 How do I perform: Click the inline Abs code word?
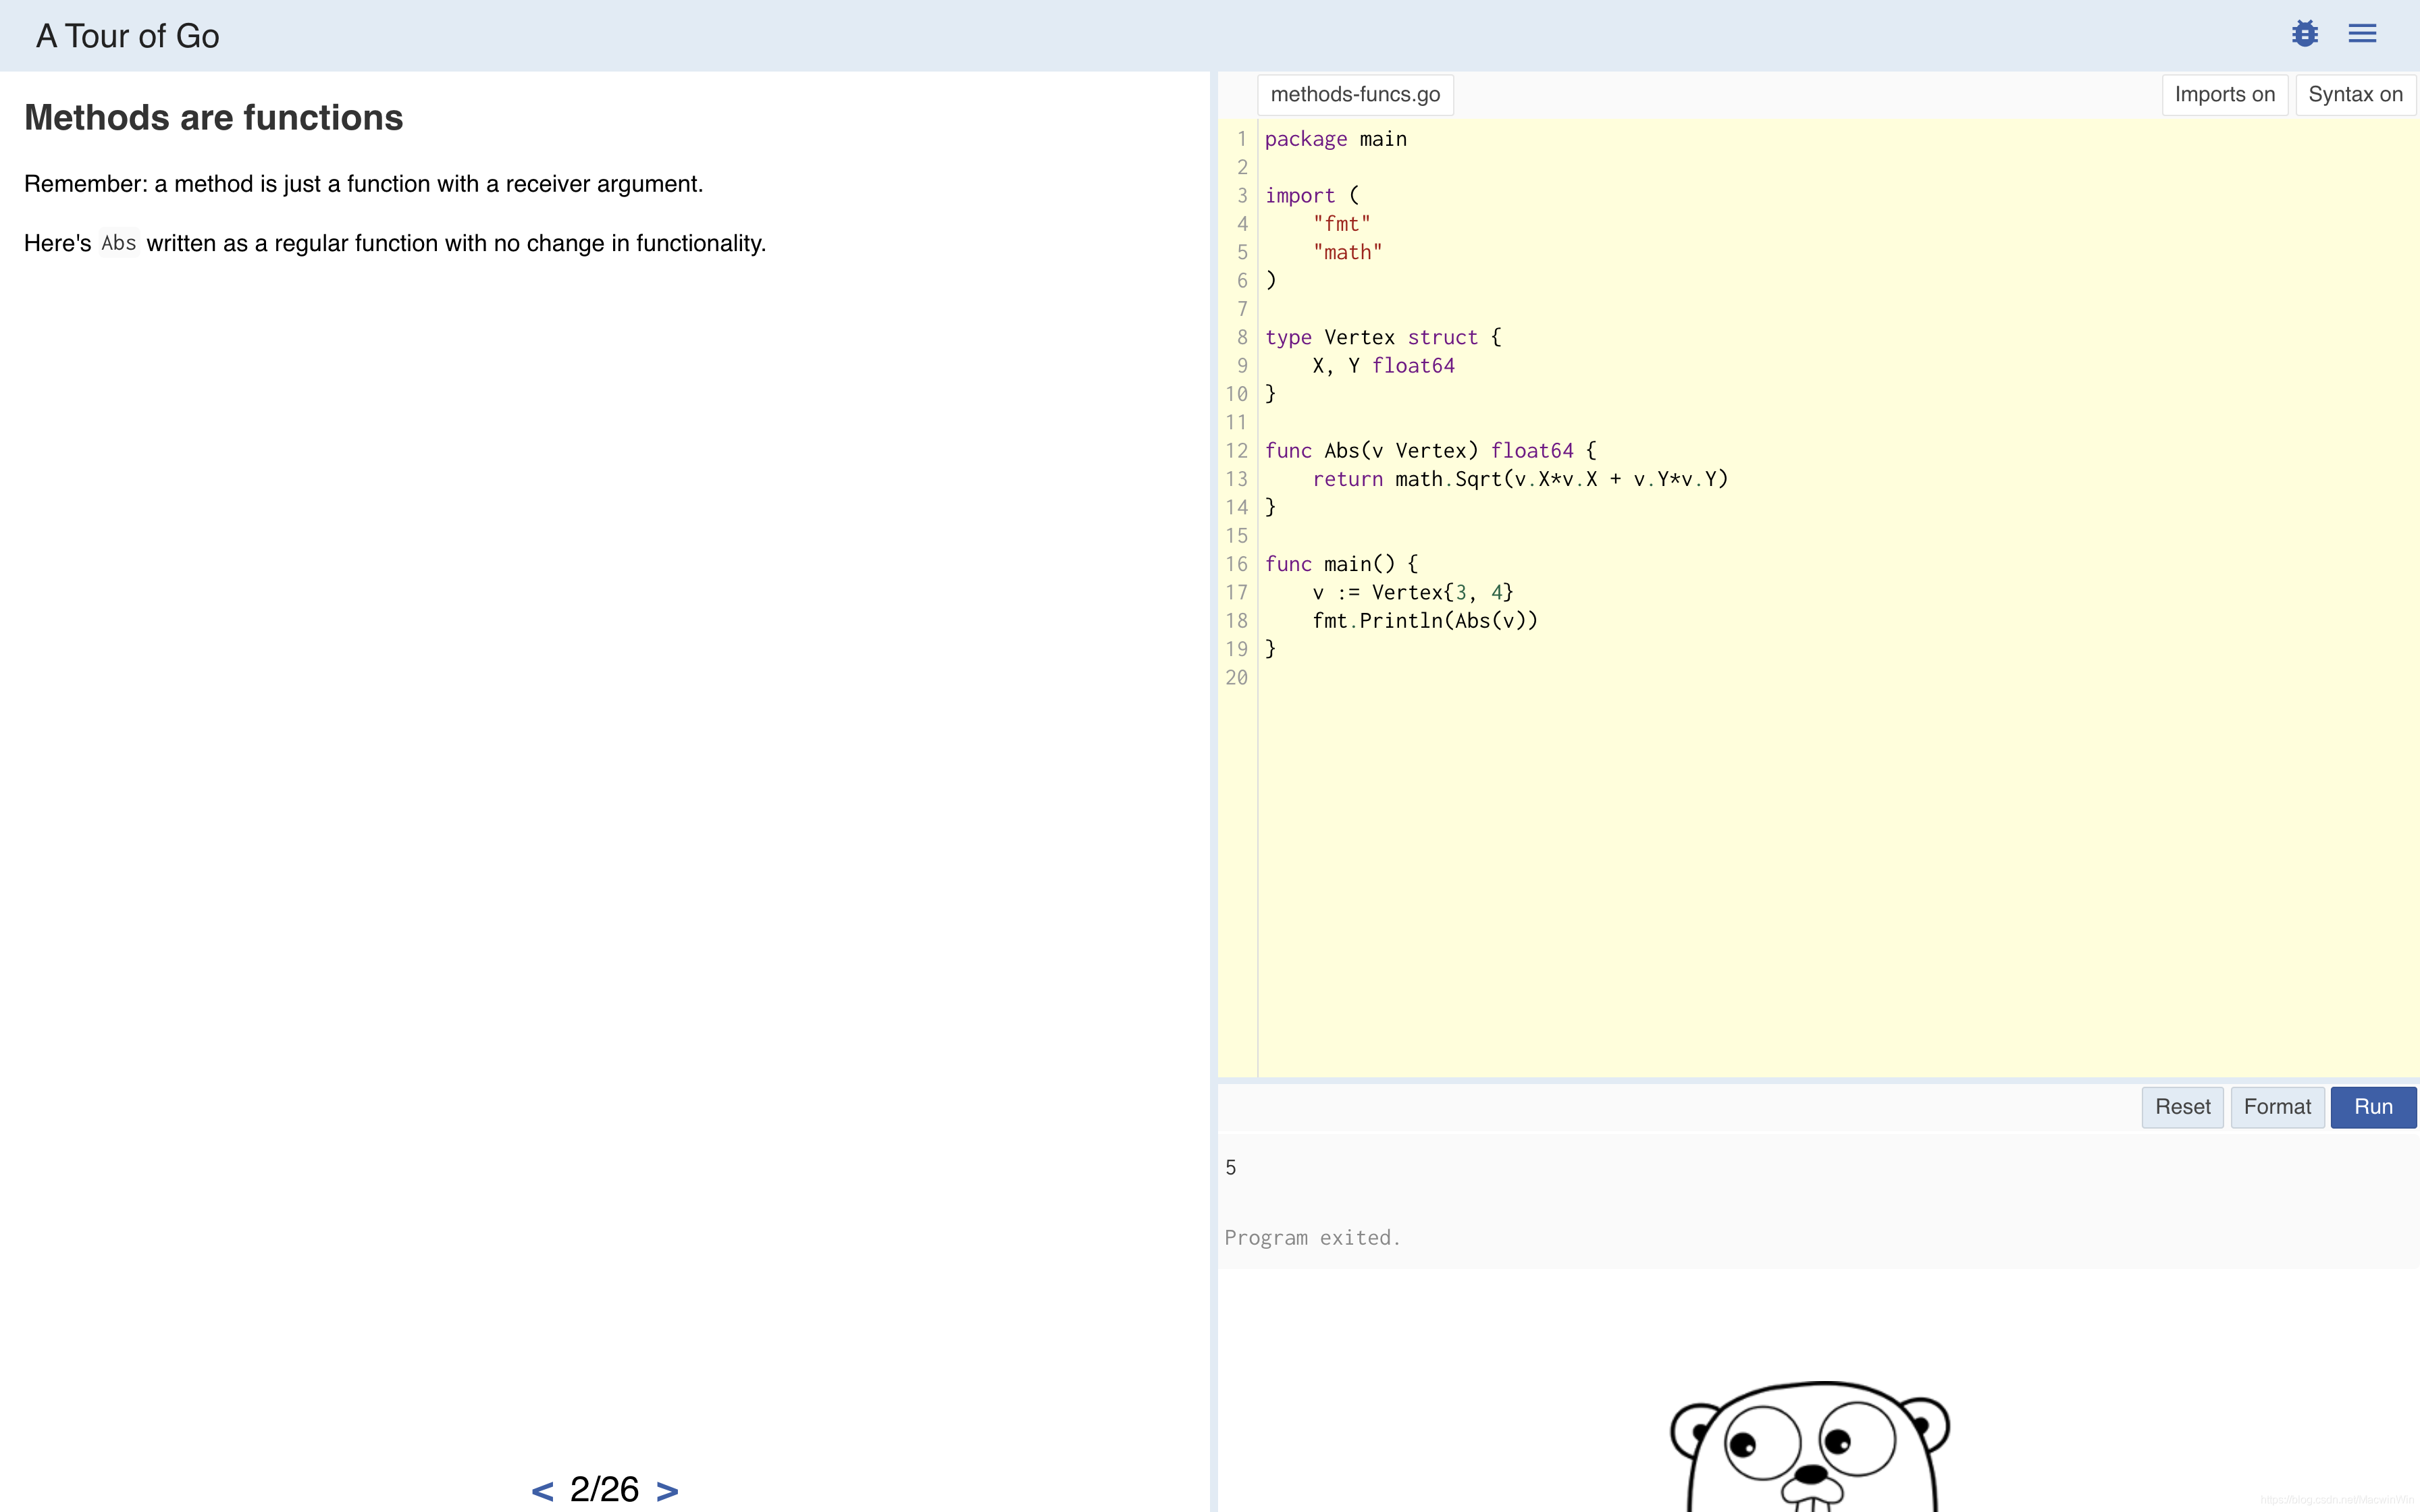pyautogui.click(x=119, y=243)
